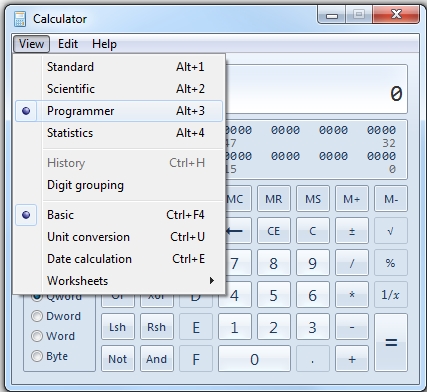The height and width of the screenshot is (392, 427).
Task: Open the Help menu
Action: pyautogui.click(x=104, y=44)
